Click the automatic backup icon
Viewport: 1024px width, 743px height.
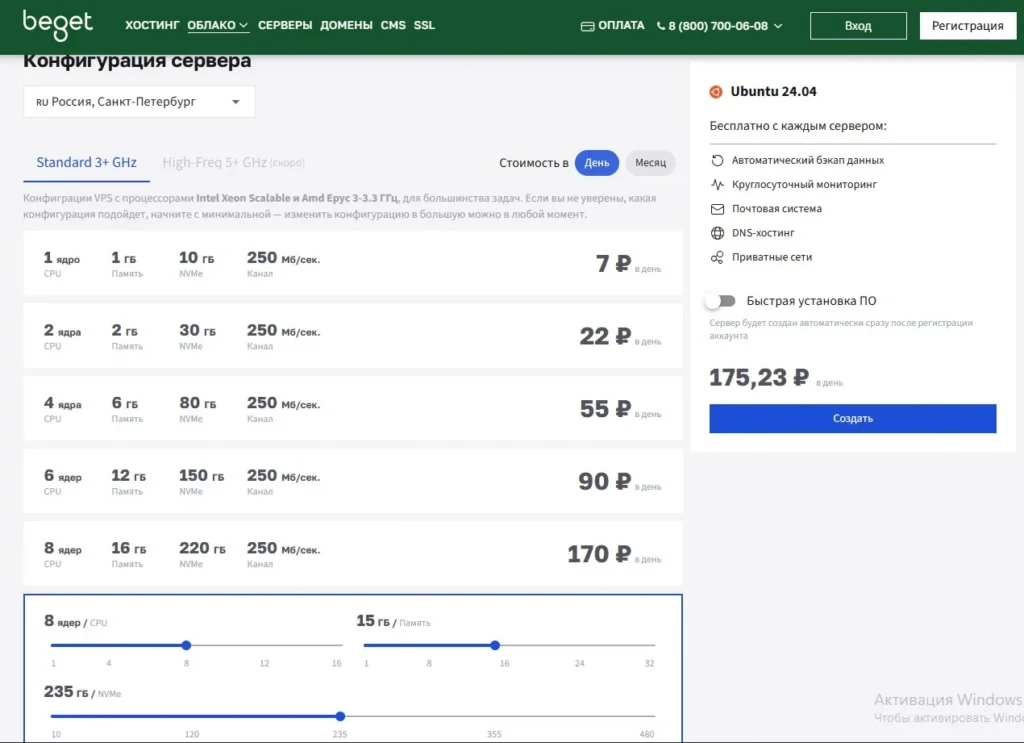pyautogui.click(x=717, y=161)
